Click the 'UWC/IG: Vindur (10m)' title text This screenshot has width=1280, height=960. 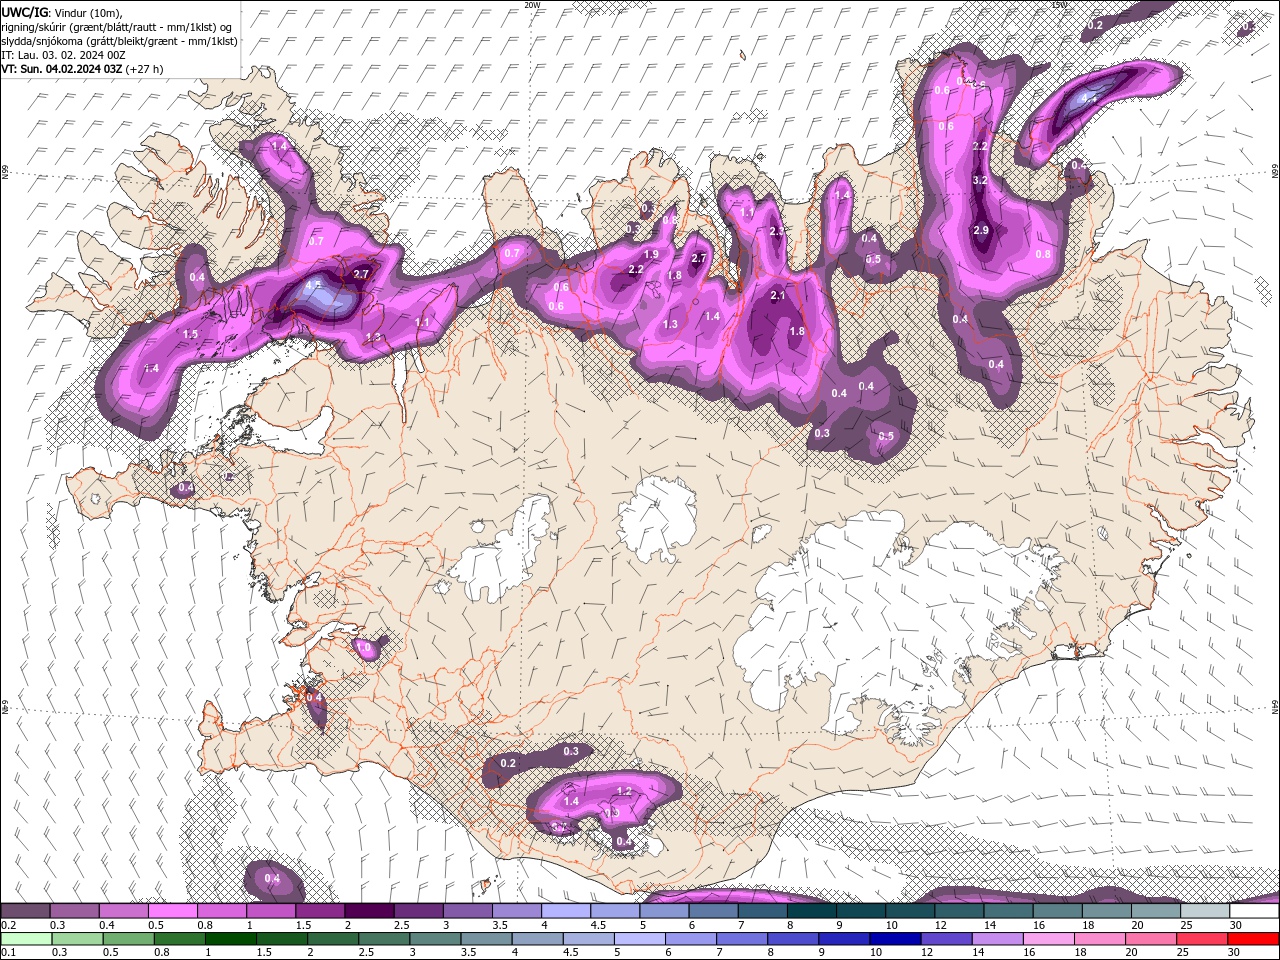point(61,12)
